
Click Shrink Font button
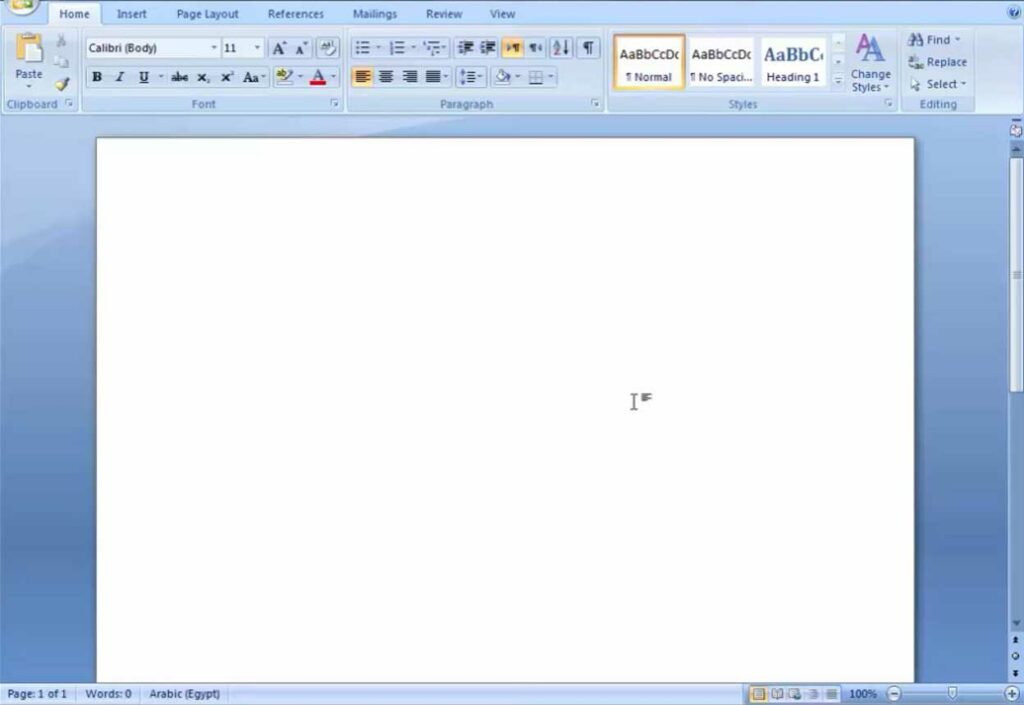pyautogui.click(x=301, y=48)
